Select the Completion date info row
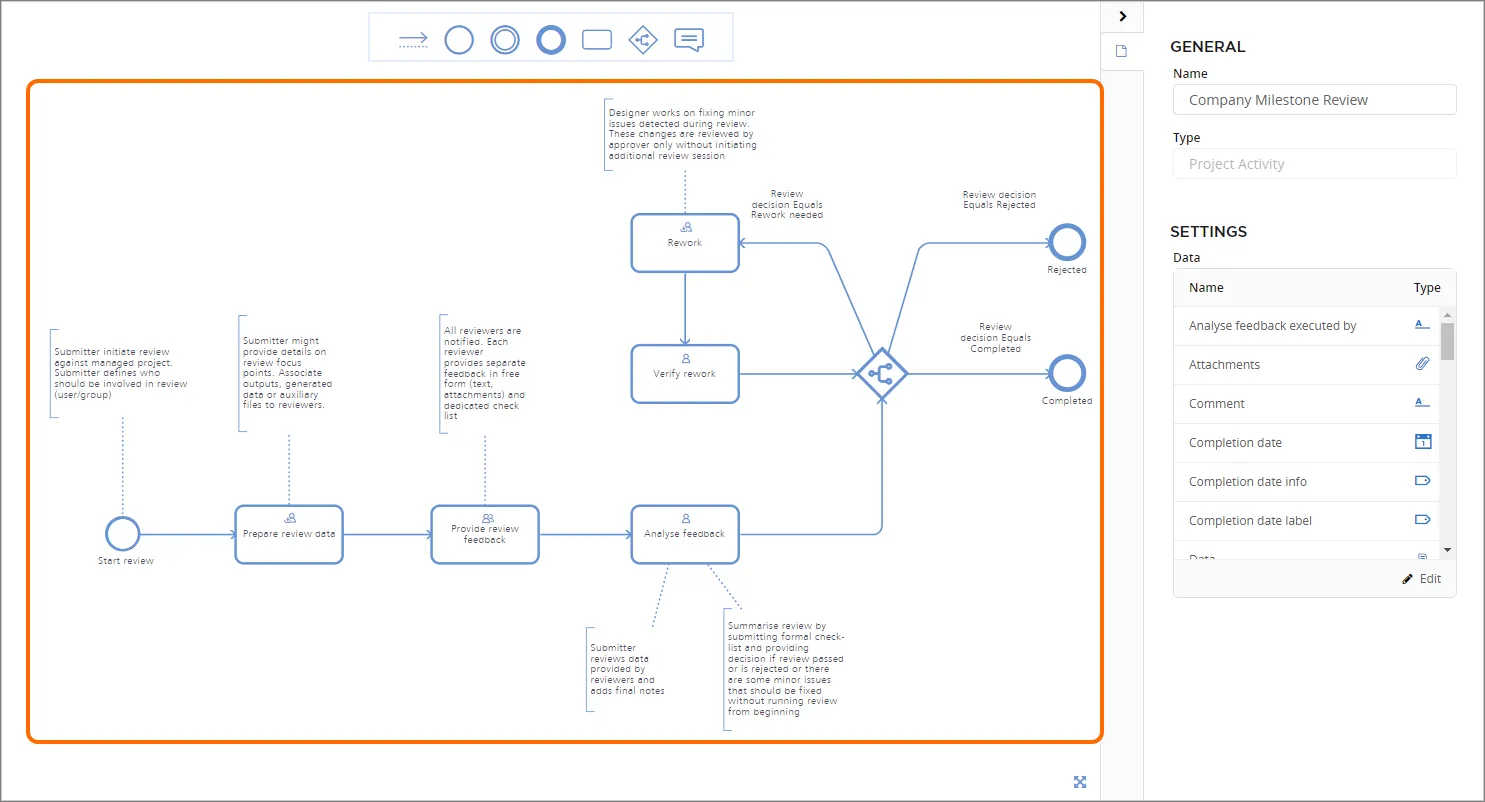The width and height of the screenshot is (1485, 802). point(1307,482)
